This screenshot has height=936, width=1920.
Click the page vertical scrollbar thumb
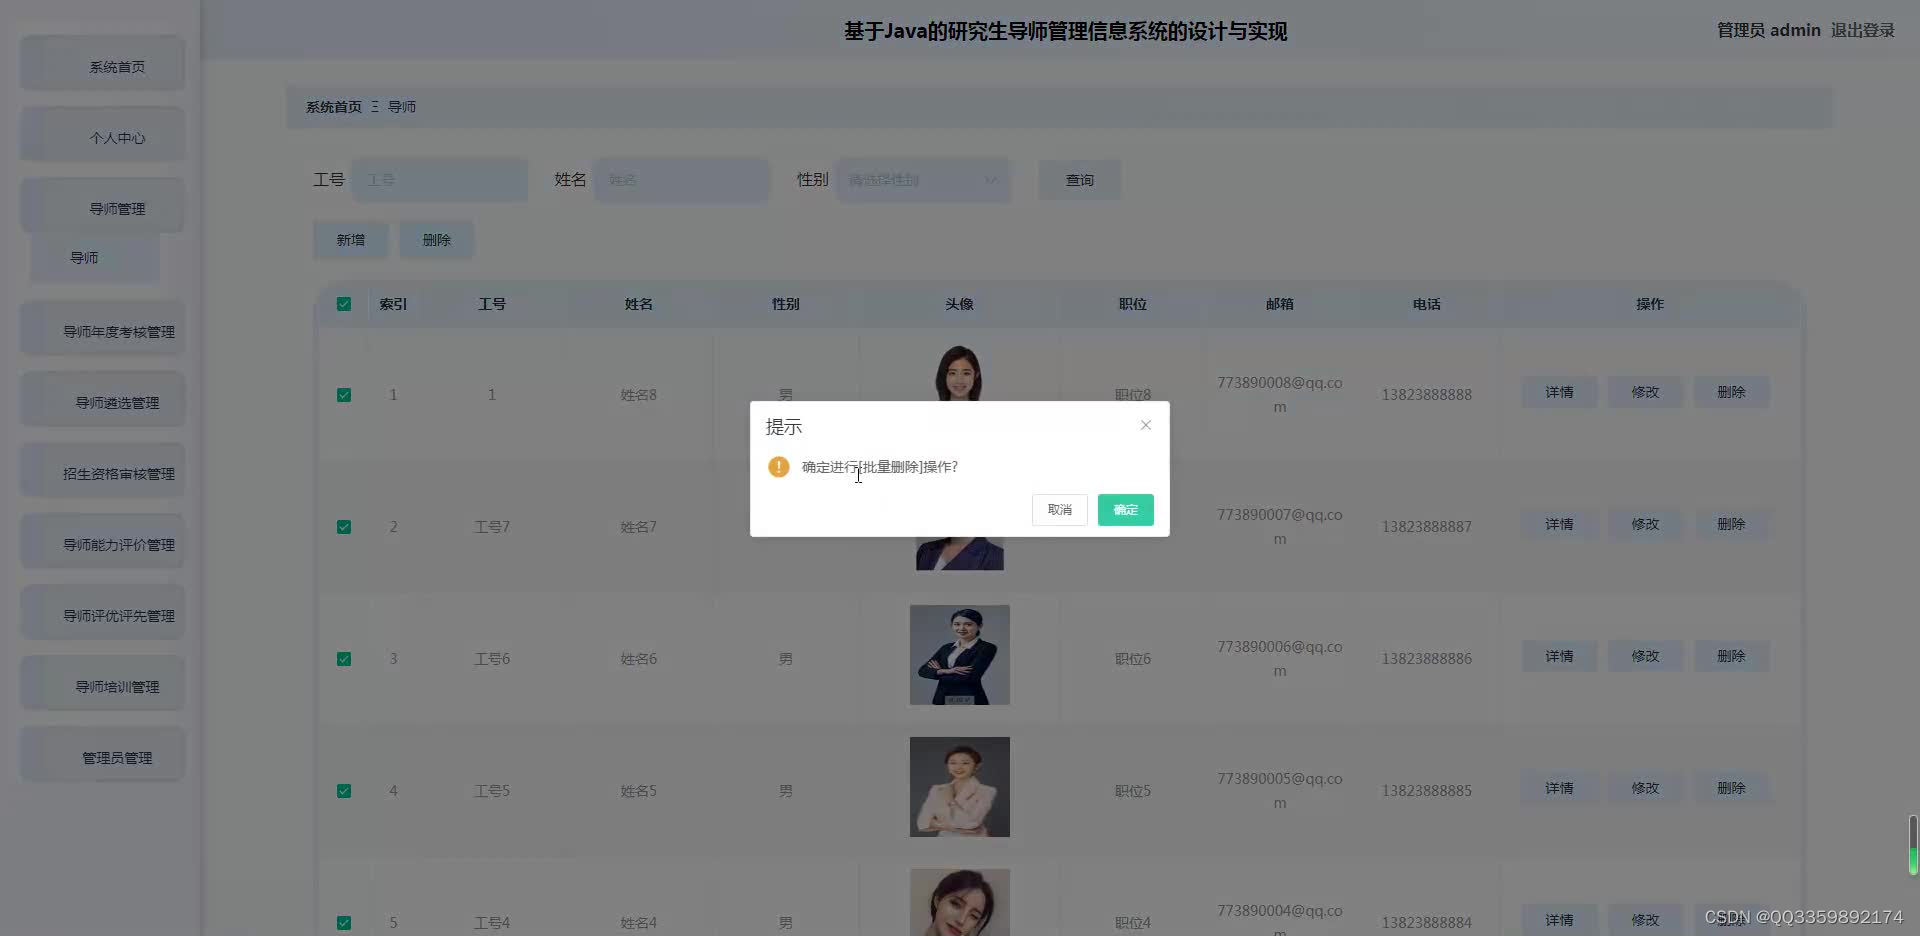1913,845
